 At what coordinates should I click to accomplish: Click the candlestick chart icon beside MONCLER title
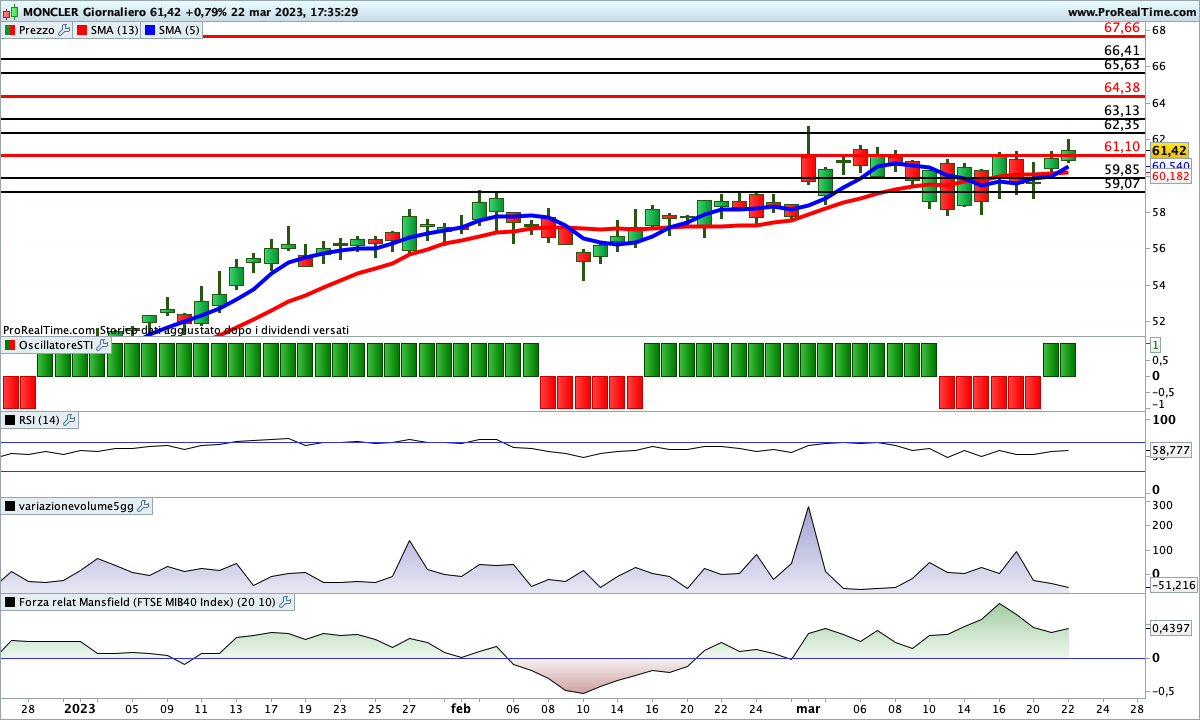pyautogui.click(x=10, y=12)
